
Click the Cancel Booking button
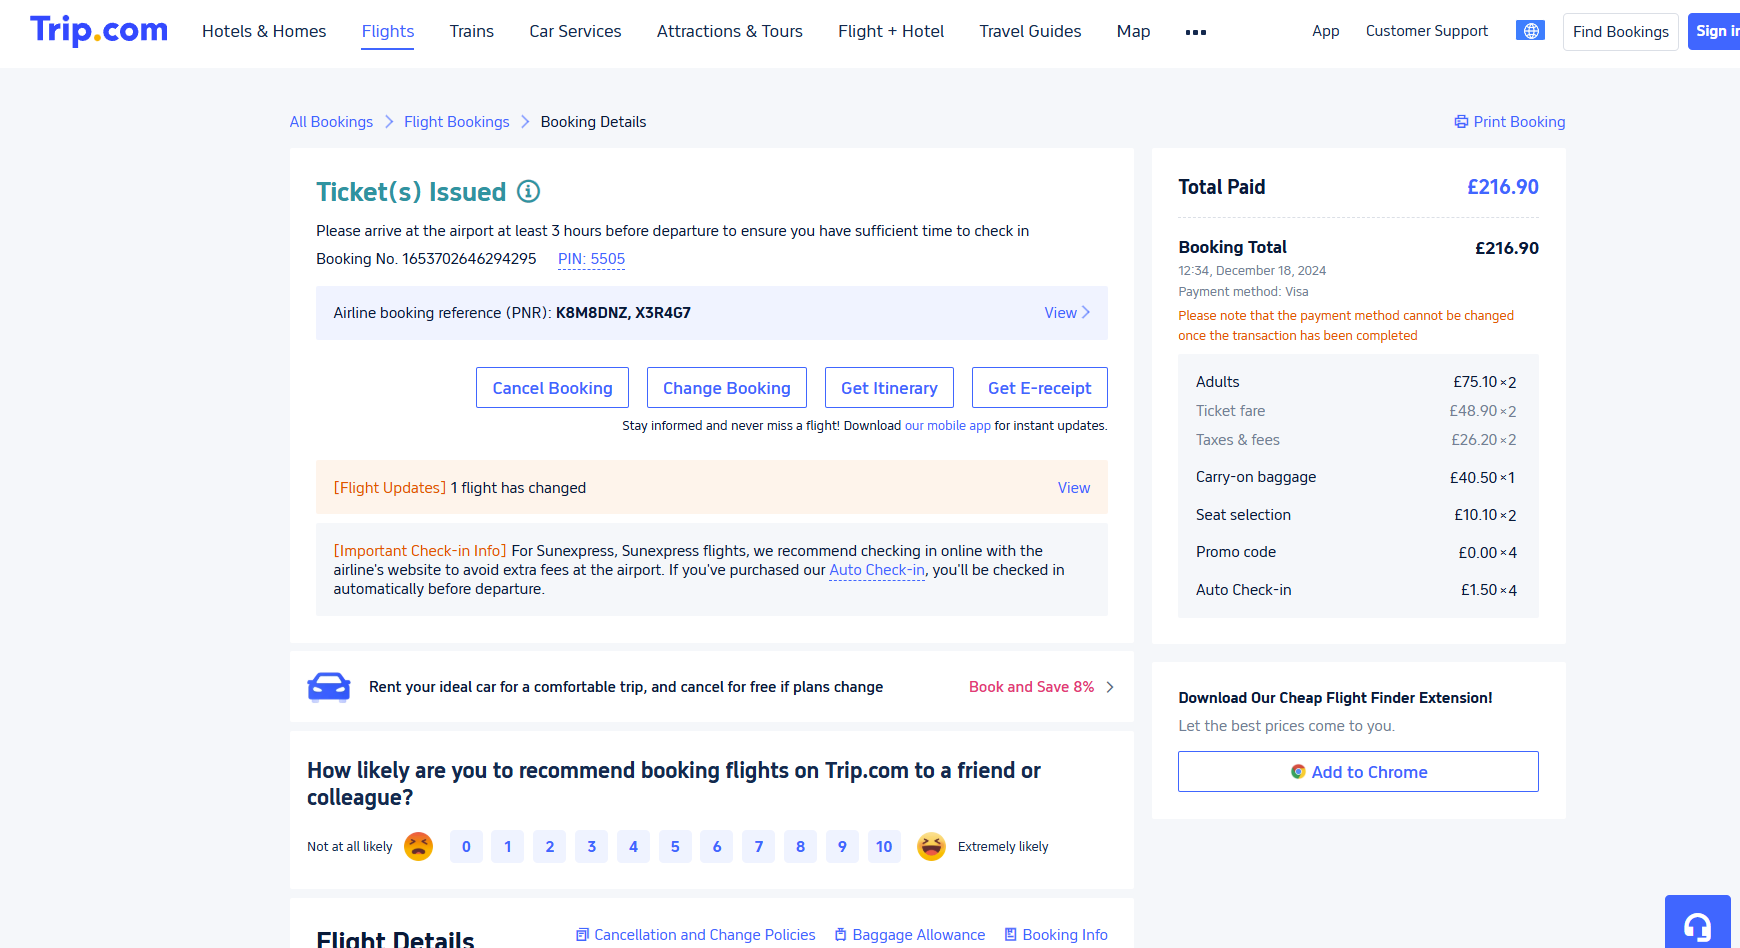click(552, 388)
